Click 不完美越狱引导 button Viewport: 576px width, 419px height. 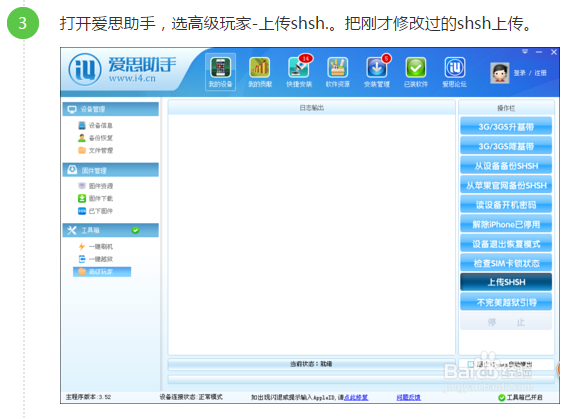[506, 302]
